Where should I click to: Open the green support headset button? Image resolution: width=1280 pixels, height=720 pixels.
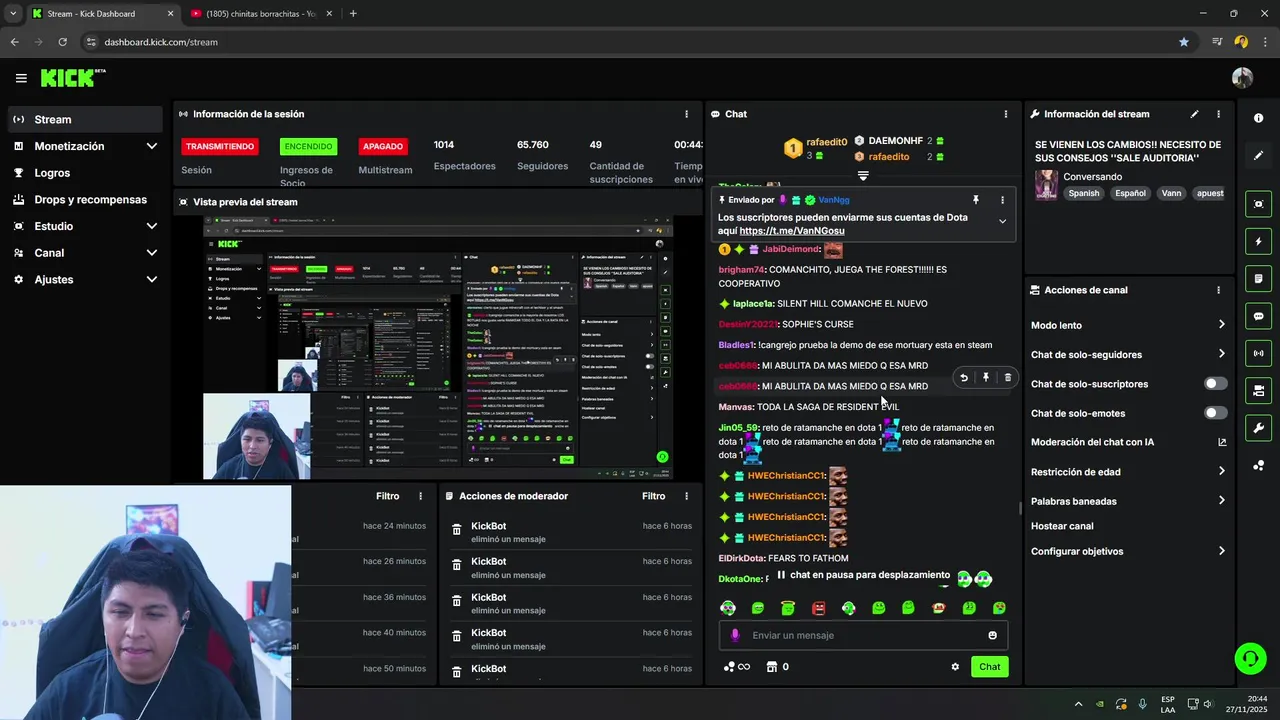pyautogui.click(x=1250, y=658)
